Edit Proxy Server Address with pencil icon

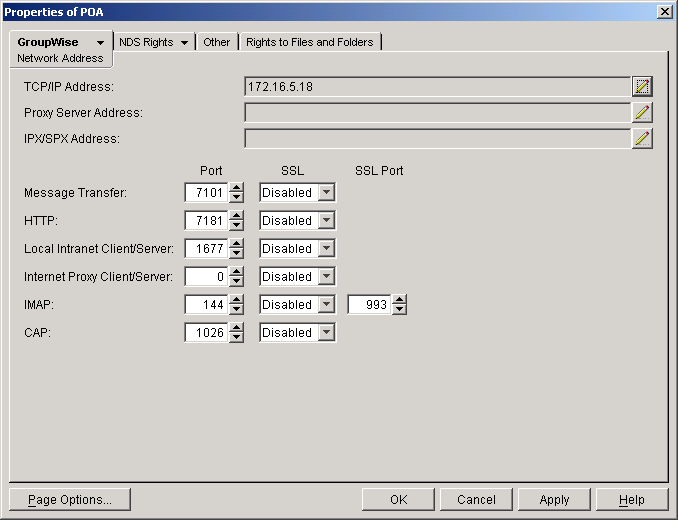(642, 112)
